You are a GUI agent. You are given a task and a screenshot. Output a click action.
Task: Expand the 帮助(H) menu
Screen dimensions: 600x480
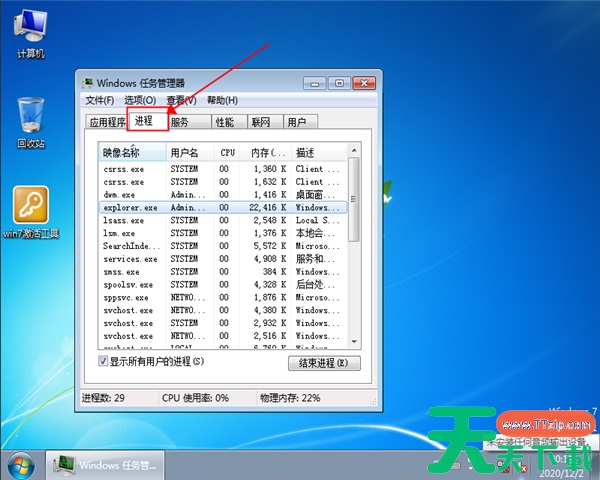[x=222, y=100]
